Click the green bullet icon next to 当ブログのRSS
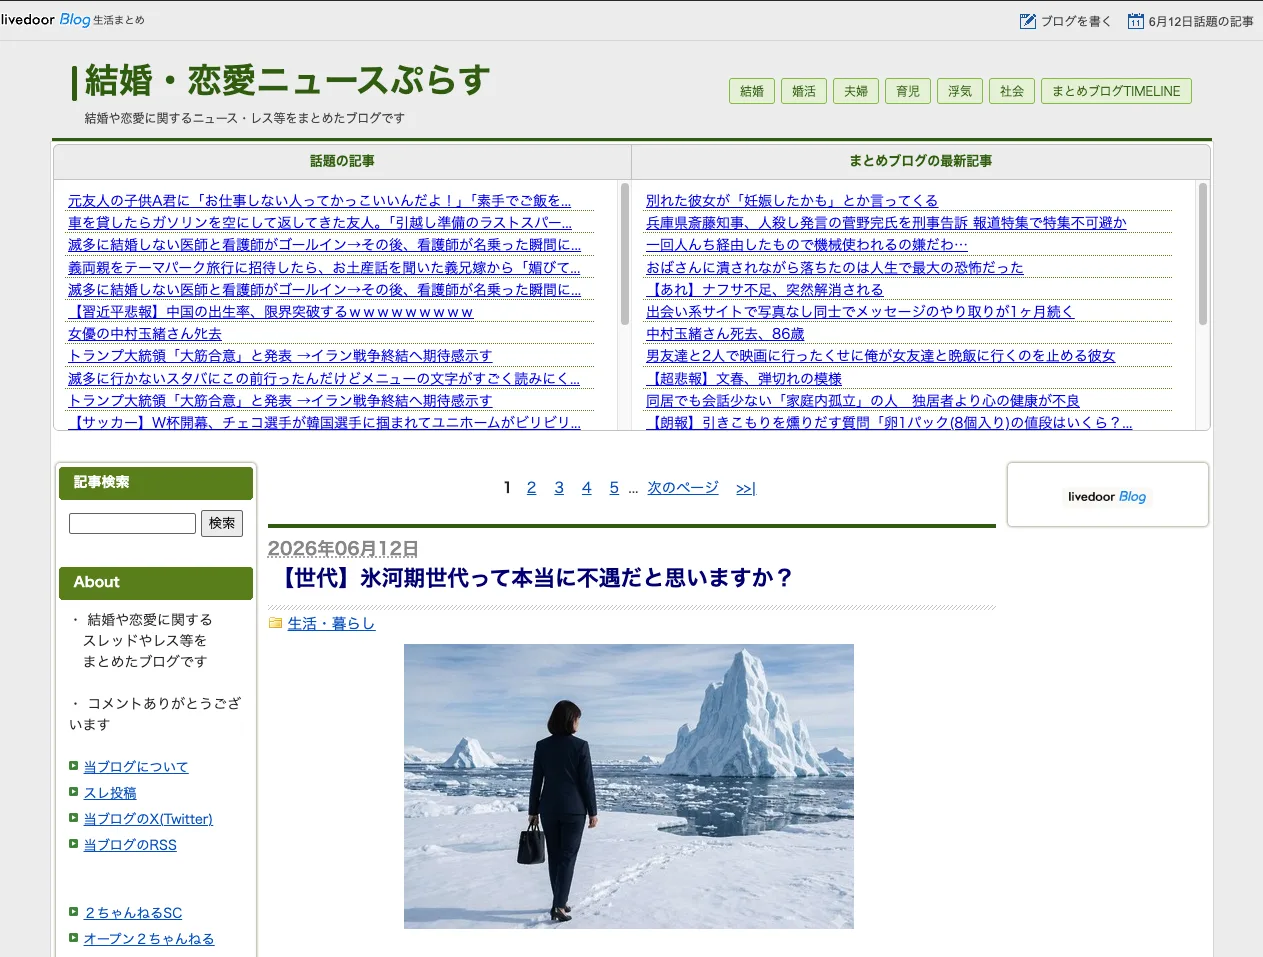This screenshot has height=957, width=1263. tap(73, 844)
